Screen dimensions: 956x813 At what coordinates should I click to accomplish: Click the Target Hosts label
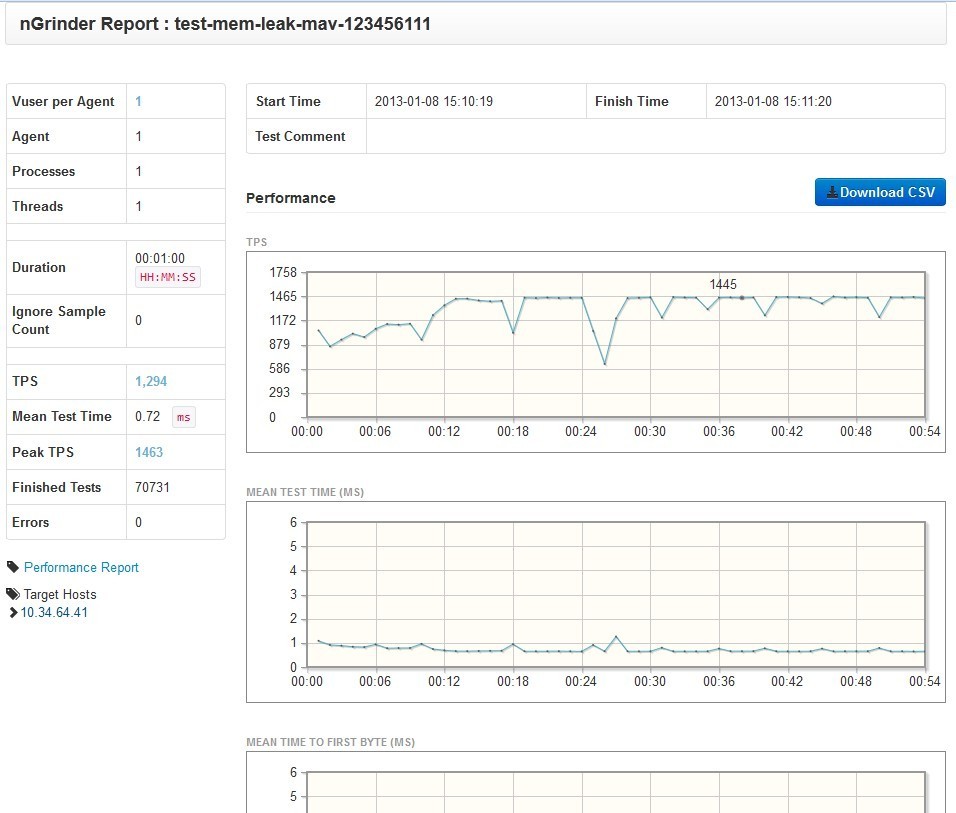60,594
